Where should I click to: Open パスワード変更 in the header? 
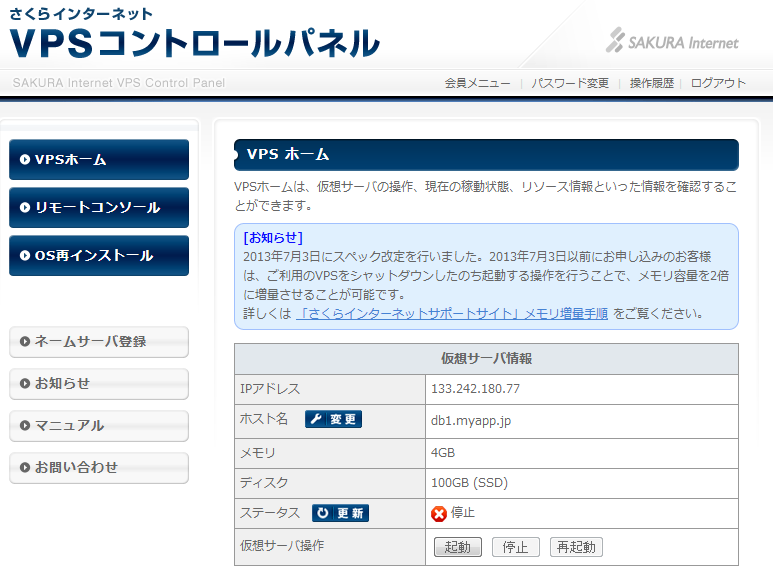point(570,83)
